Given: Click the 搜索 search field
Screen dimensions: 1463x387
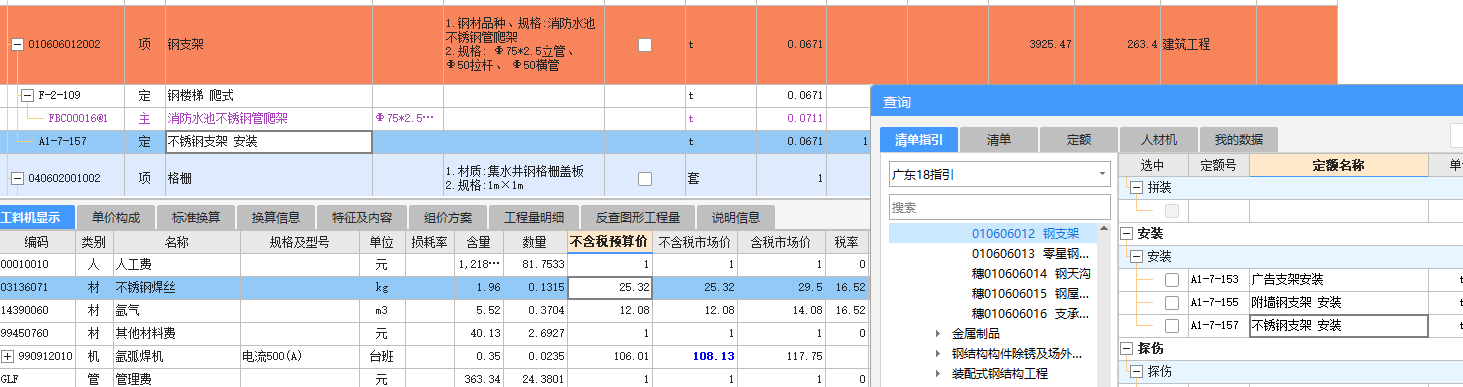Looking at the screenshot, I should [1000, 207].
